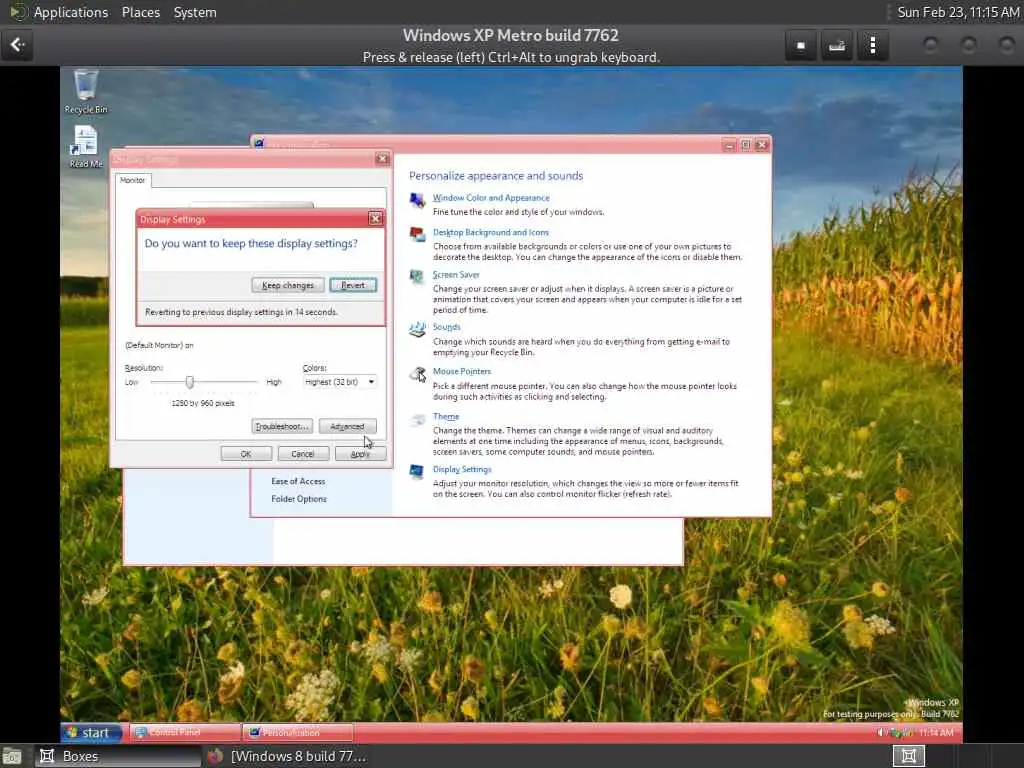Click Ease of Access sidebar link

pyautogui.click(x=298, y=481)
